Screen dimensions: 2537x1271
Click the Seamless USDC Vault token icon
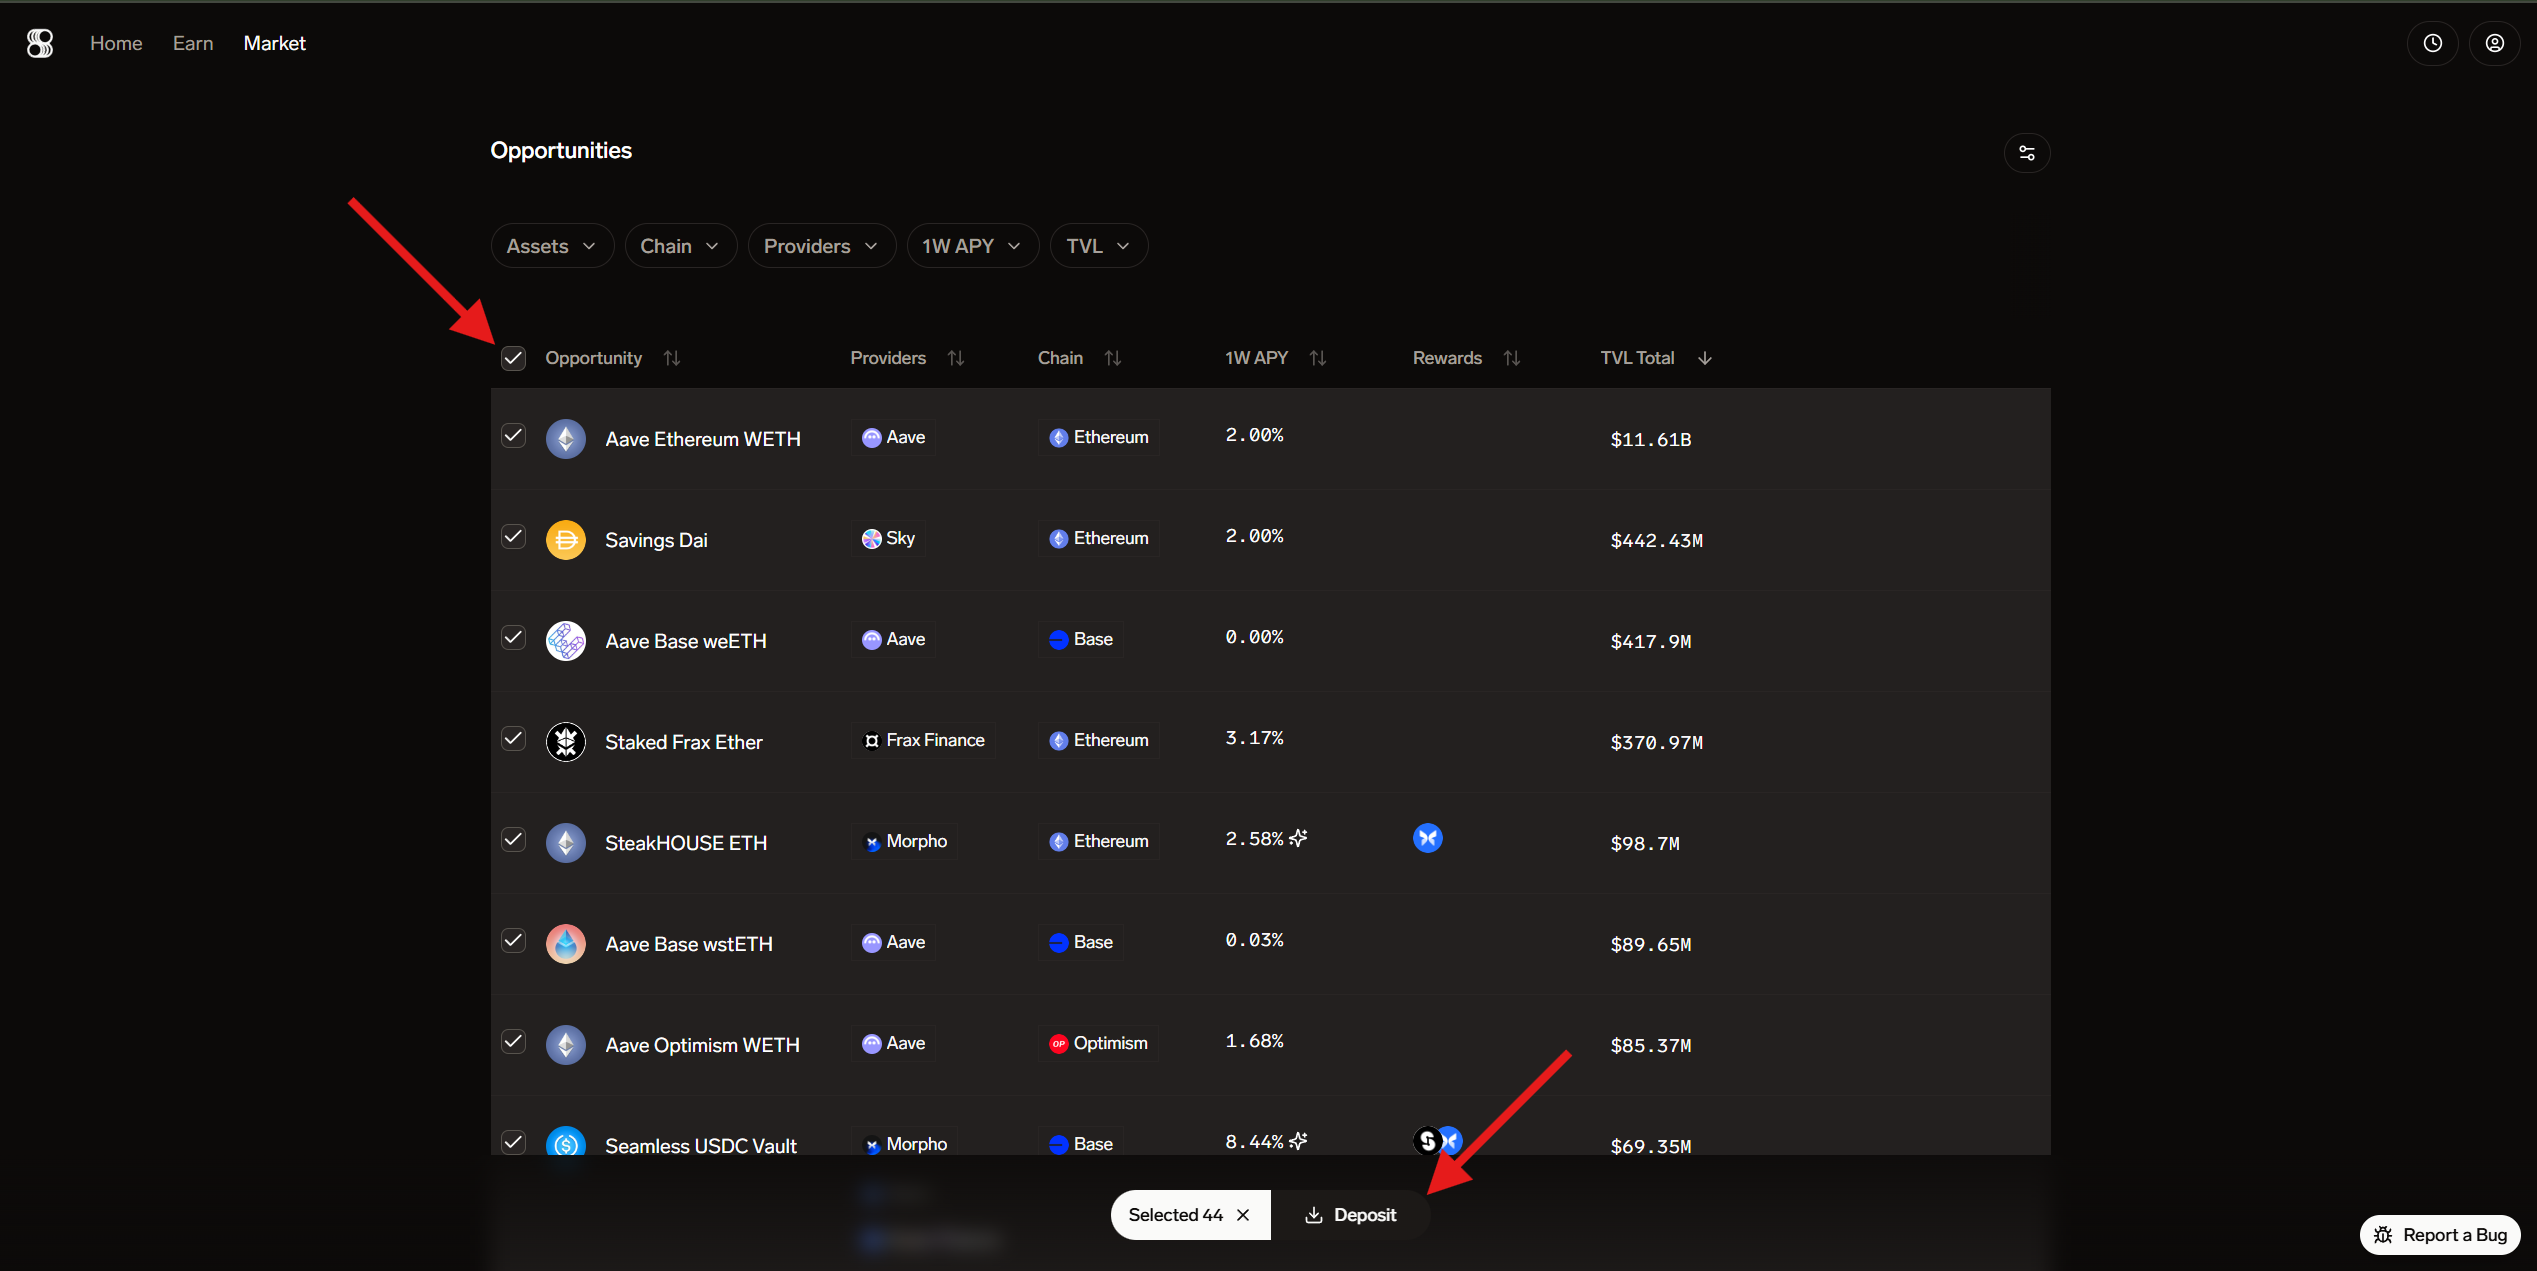(565, 1143)
